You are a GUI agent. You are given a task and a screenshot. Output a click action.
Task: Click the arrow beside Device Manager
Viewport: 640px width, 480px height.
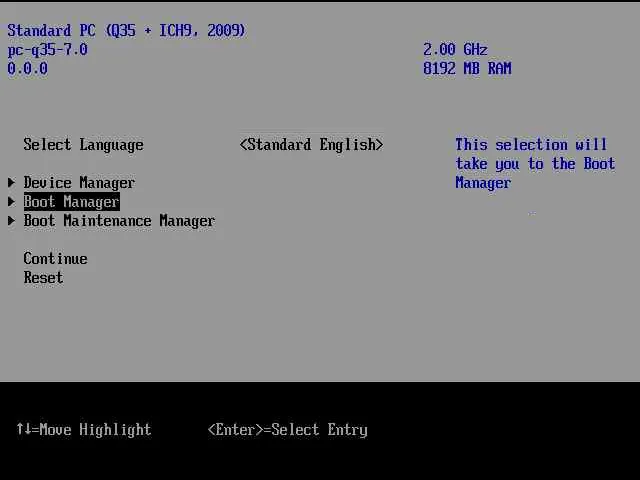point(11,182)
